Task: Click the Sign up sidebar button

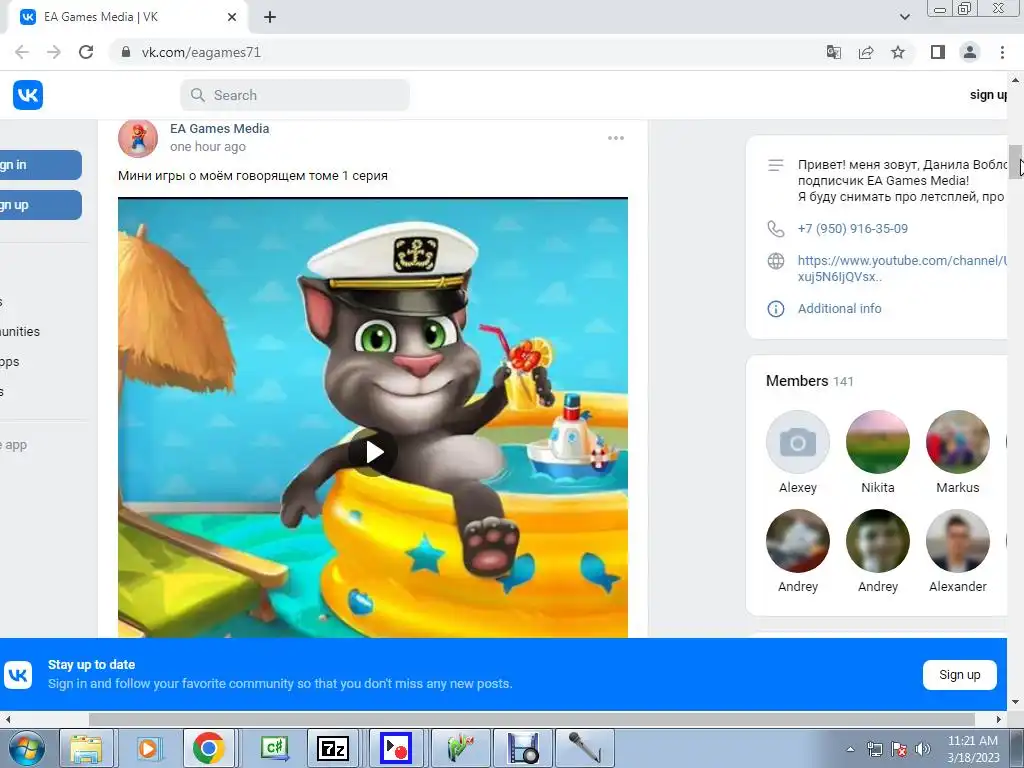Action: click(40, 205)
